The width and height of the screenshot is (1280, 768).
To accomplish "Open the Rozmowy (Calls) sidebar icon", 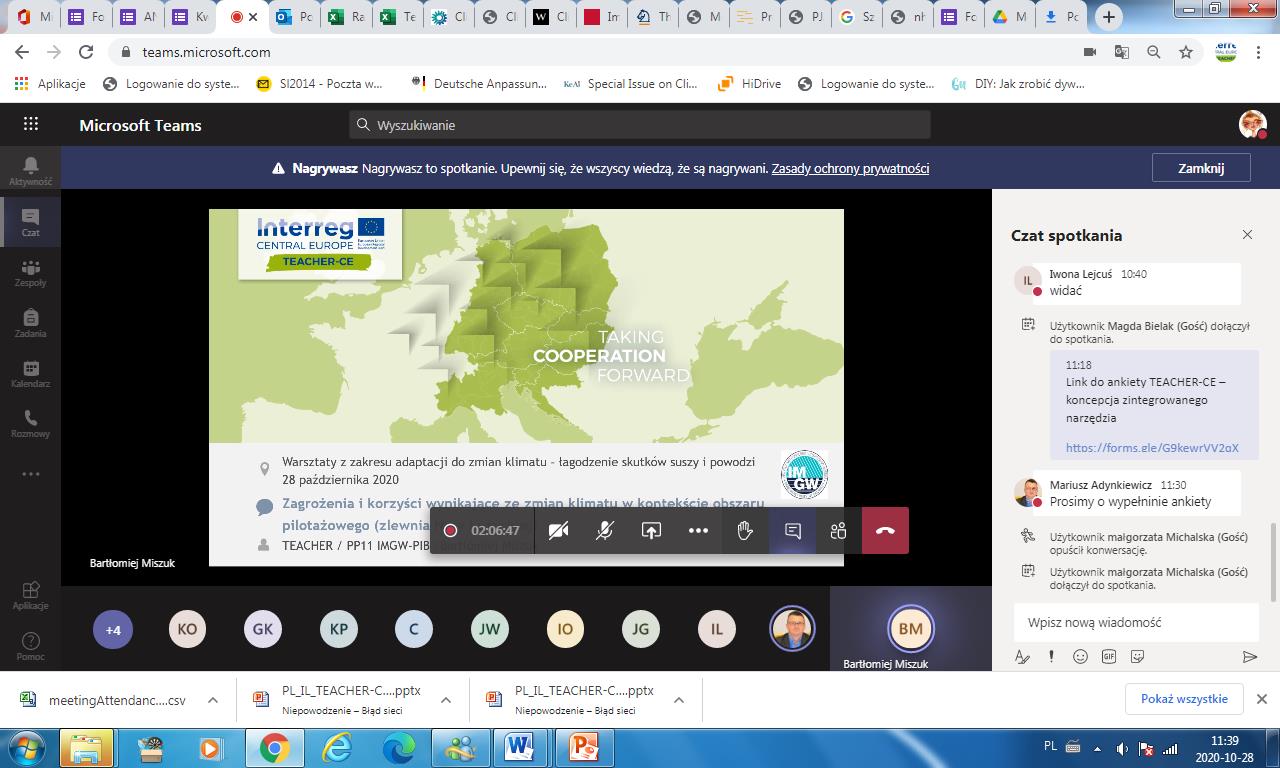I will pos(30,423).
